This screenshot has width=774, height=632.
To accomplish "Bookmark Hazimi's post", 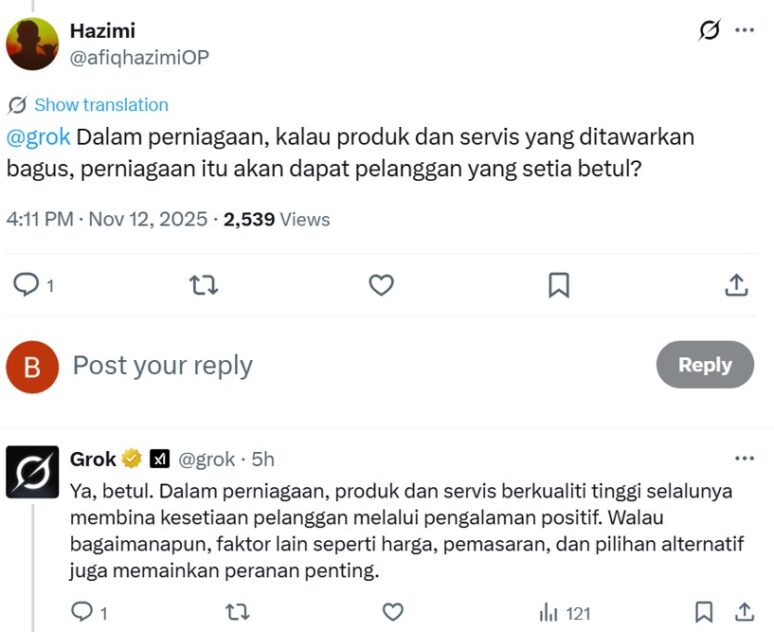I will tap(559, 285).
